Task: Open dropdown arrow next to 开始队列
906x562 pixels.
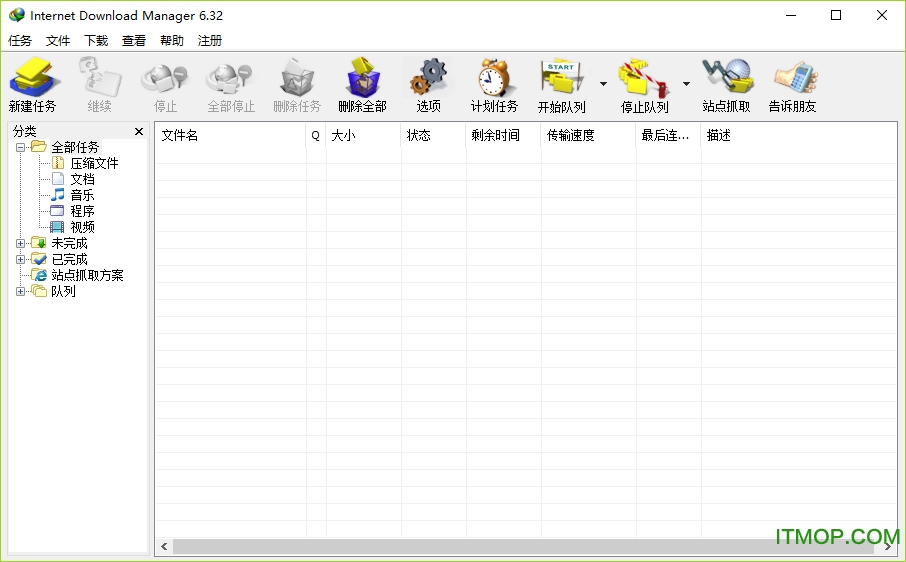Action: point(603,84)
